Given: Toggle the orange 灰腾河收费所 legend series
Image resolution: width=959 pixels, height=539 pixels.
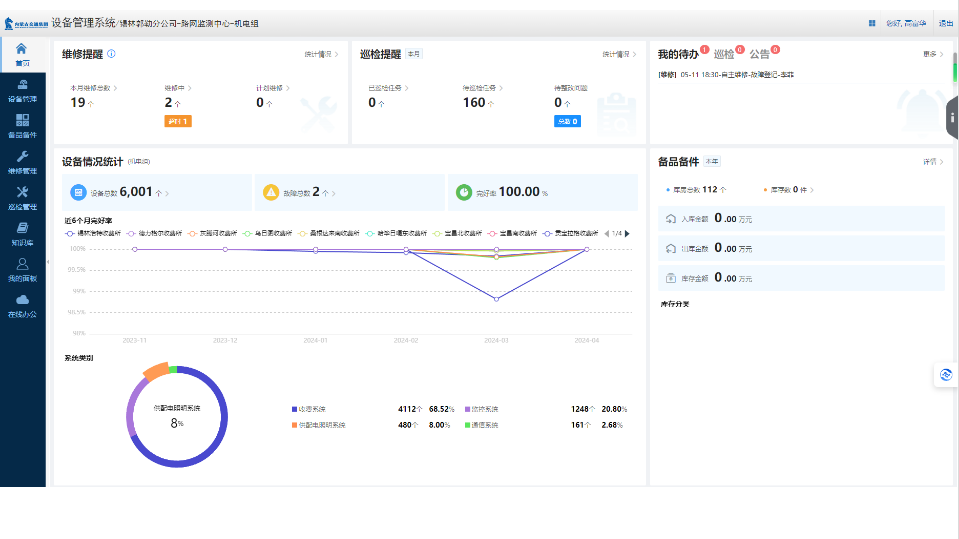Looking at the screenshot, I should (212, 233).
